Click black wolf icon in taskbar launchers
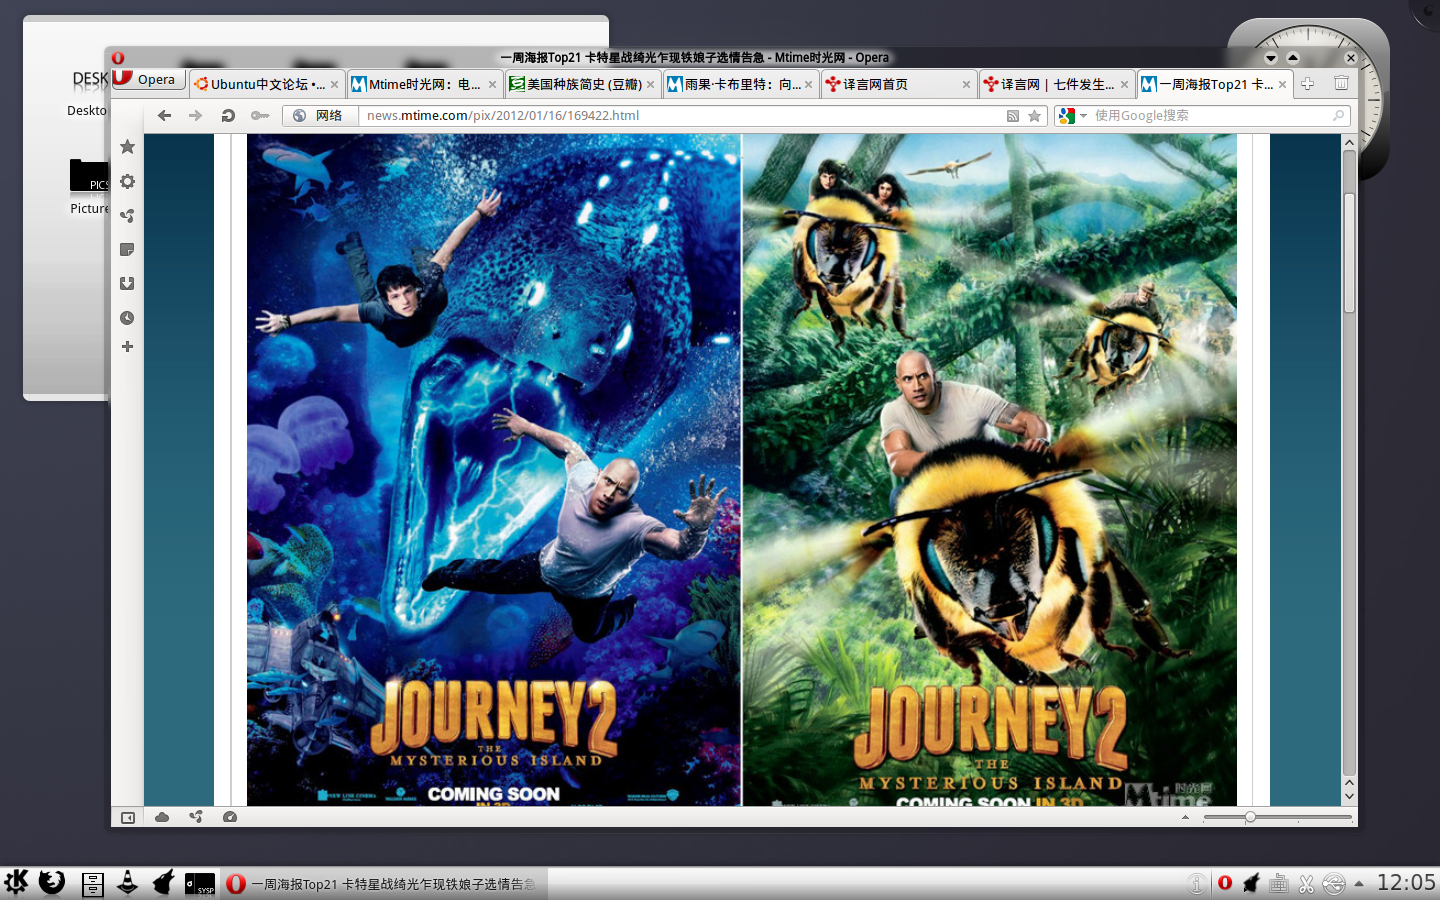The width and height of the screenshot is (1440, 900). tap(163, 883)
